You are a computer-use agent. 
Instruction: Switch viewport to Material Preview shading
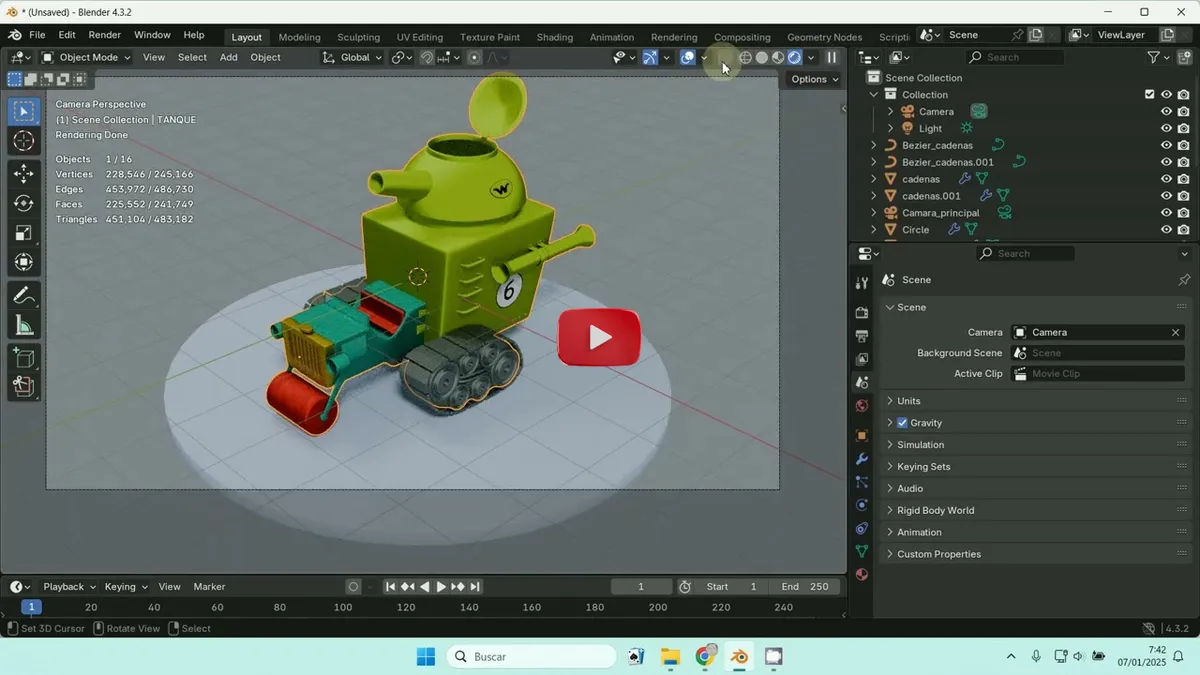click(778, 58)
